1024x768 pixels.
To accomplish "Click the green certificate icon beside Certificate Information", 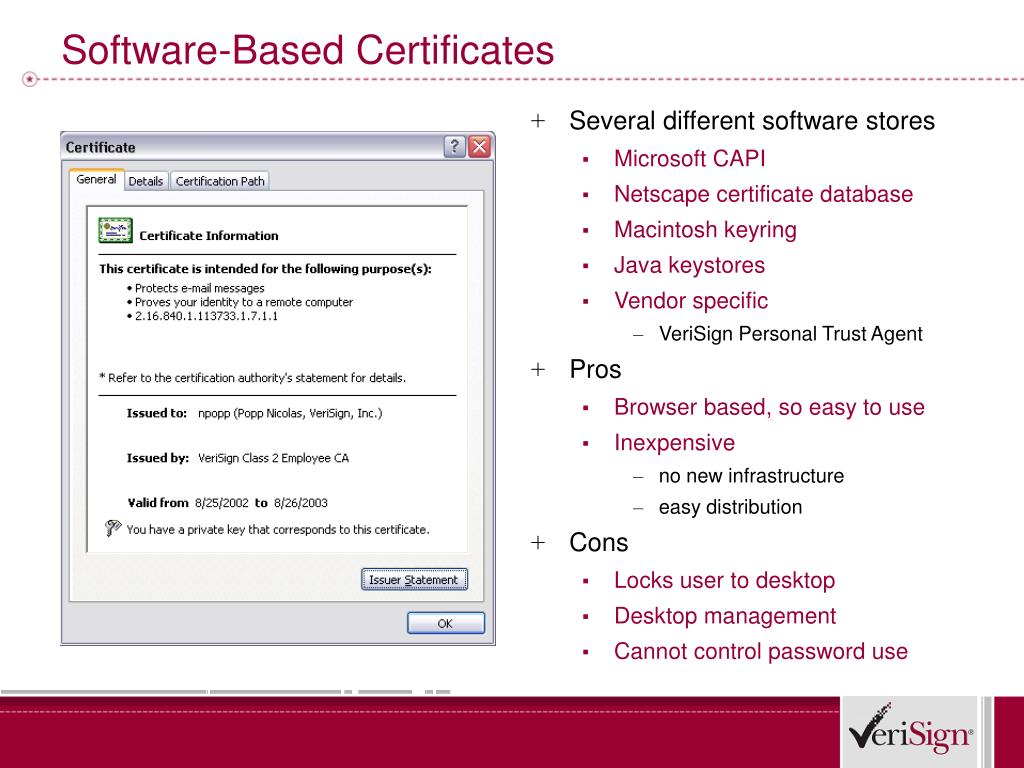I will (x=115, y=231).
